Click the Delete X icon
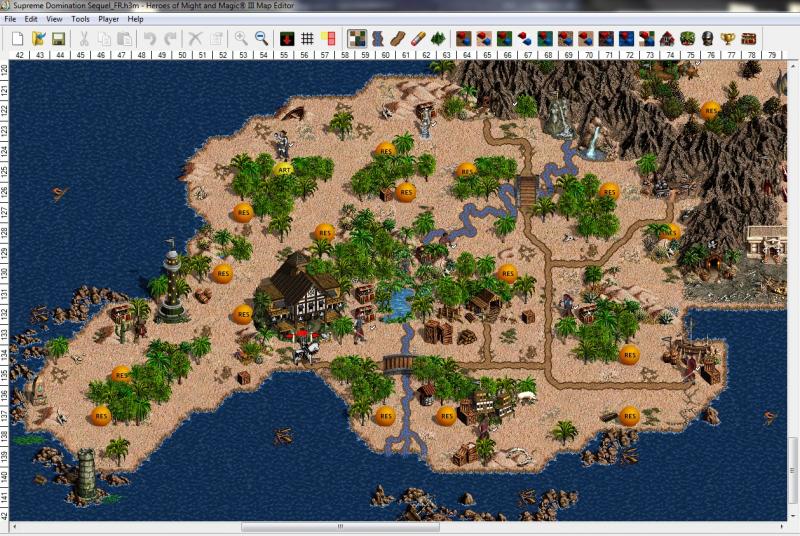The image size is (800, 536). (195, 39)
